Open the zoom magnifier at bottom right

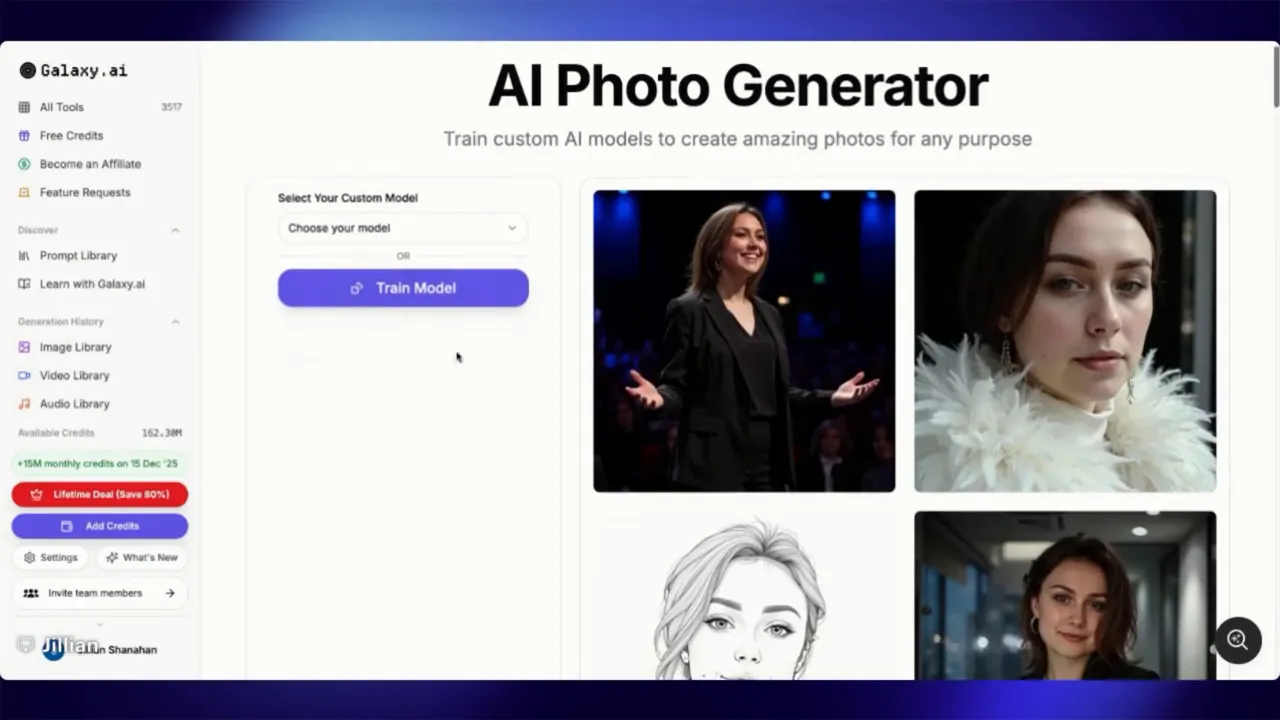click(1237, 640)
